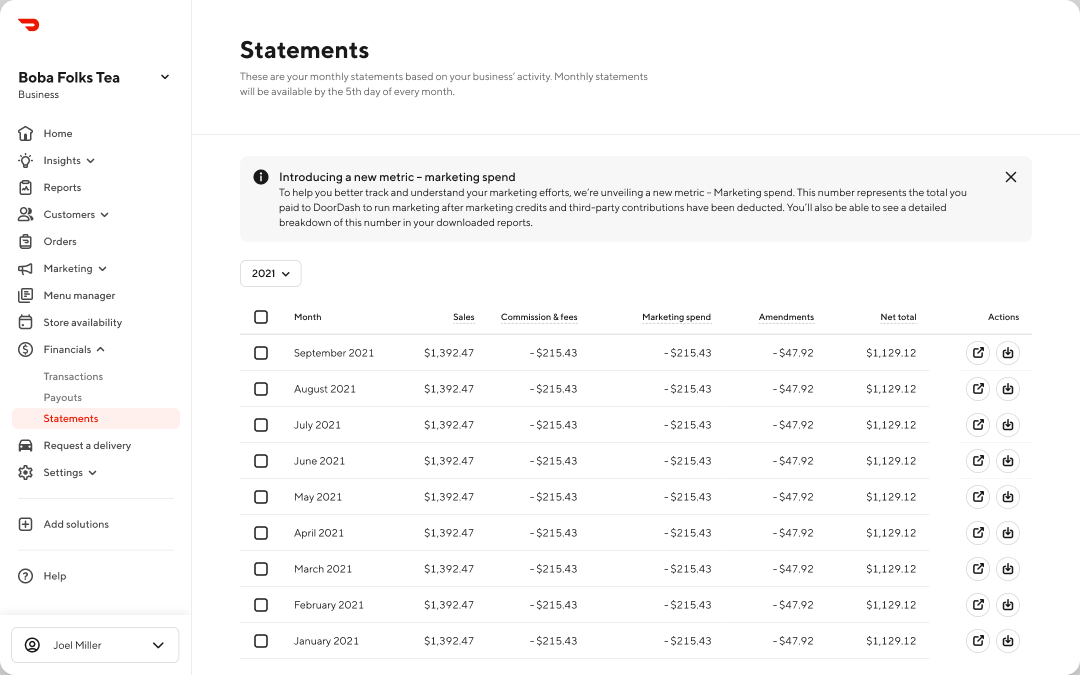Select Statements in the sidebar
1080x675 pixels.
click(x=96, y=418)
